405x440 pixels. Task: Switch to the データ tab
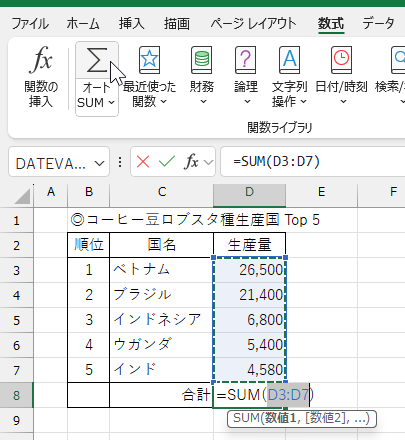379,24
